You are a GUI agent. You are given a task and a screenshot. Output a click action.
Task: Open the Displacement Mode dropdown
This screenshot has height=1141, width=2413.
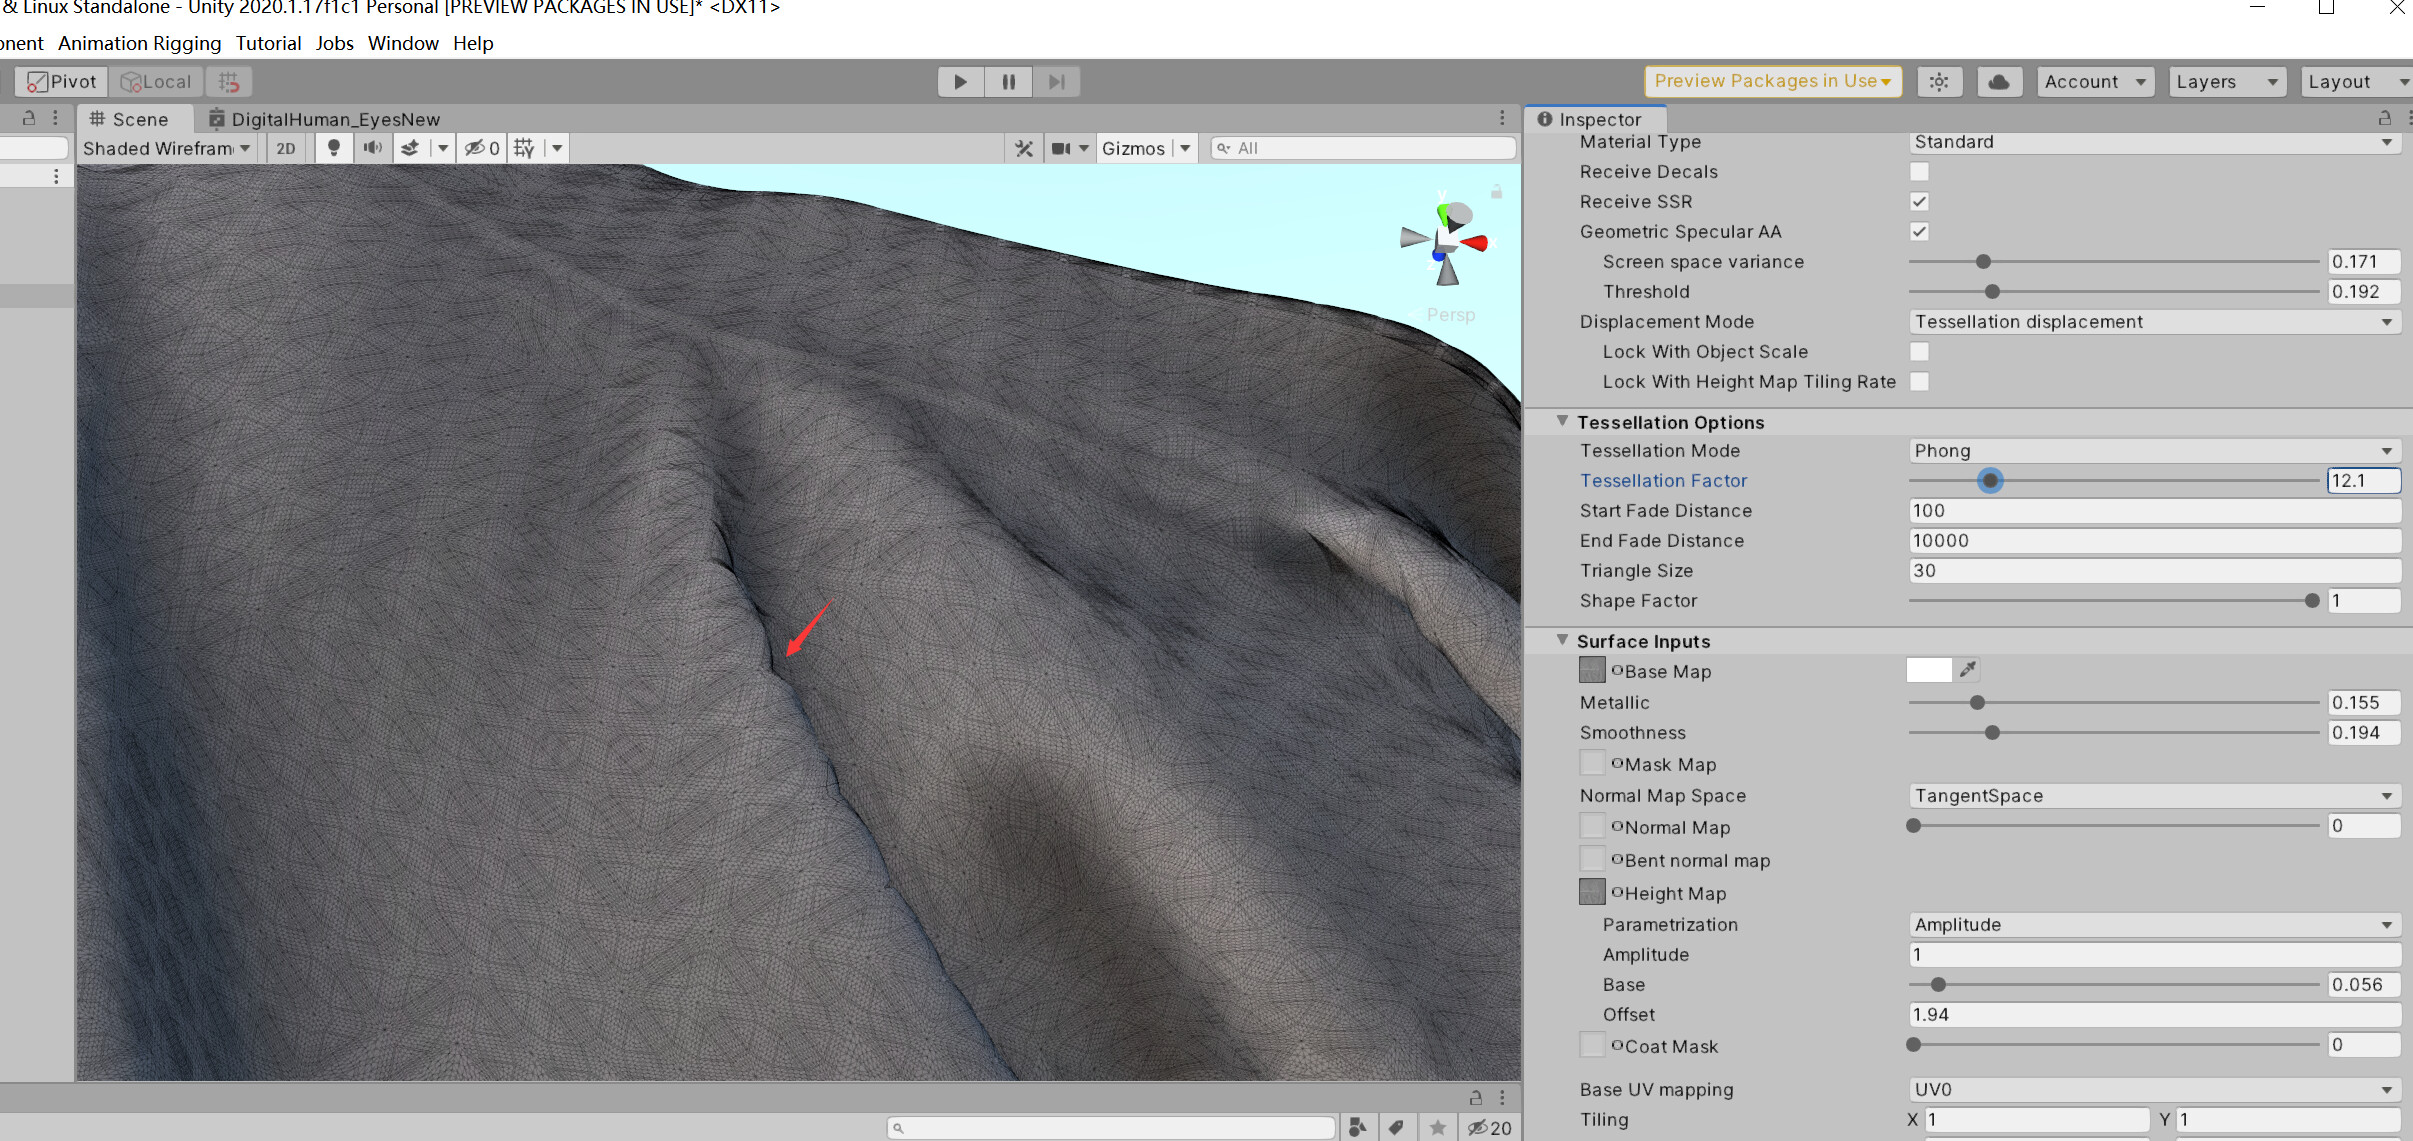click(x=2150, y=321)
